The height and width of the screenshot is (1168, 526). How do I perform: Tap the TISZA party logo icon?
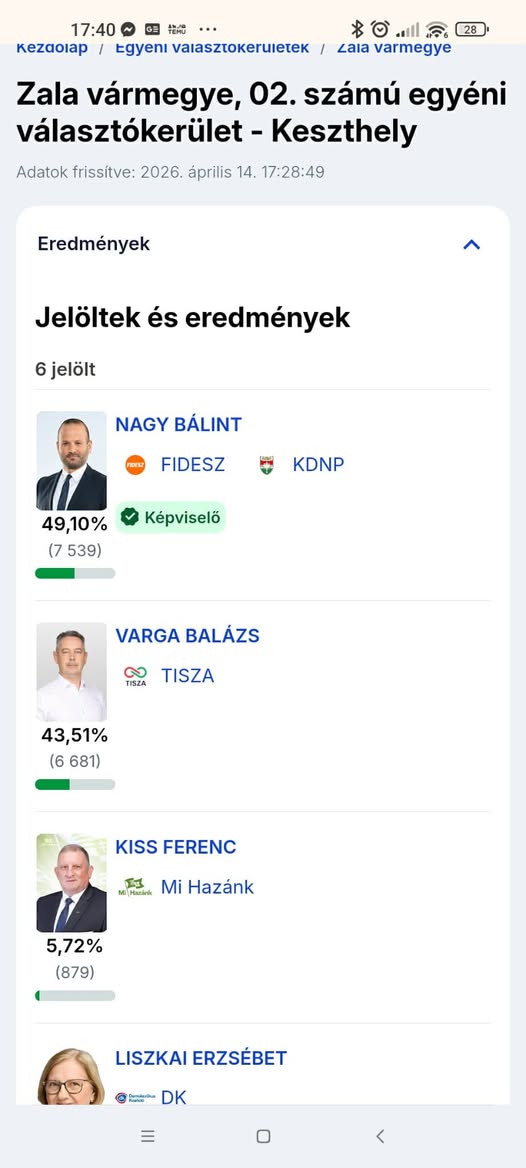coord(136,676)
